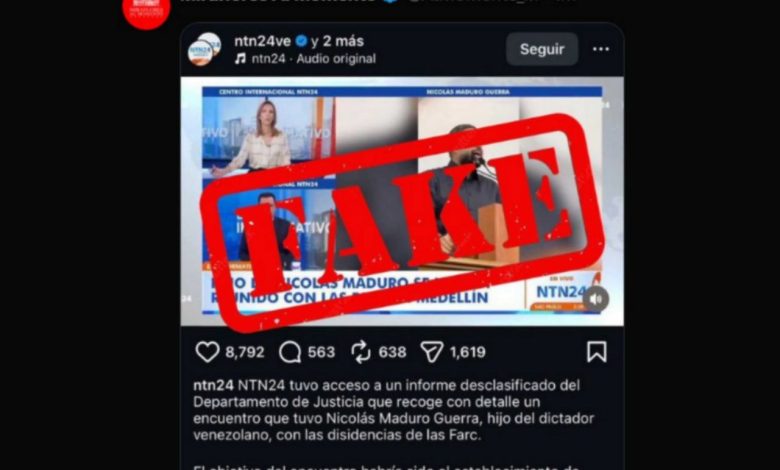
Task: Click the music note audio icon
Action: pos(240,59)
